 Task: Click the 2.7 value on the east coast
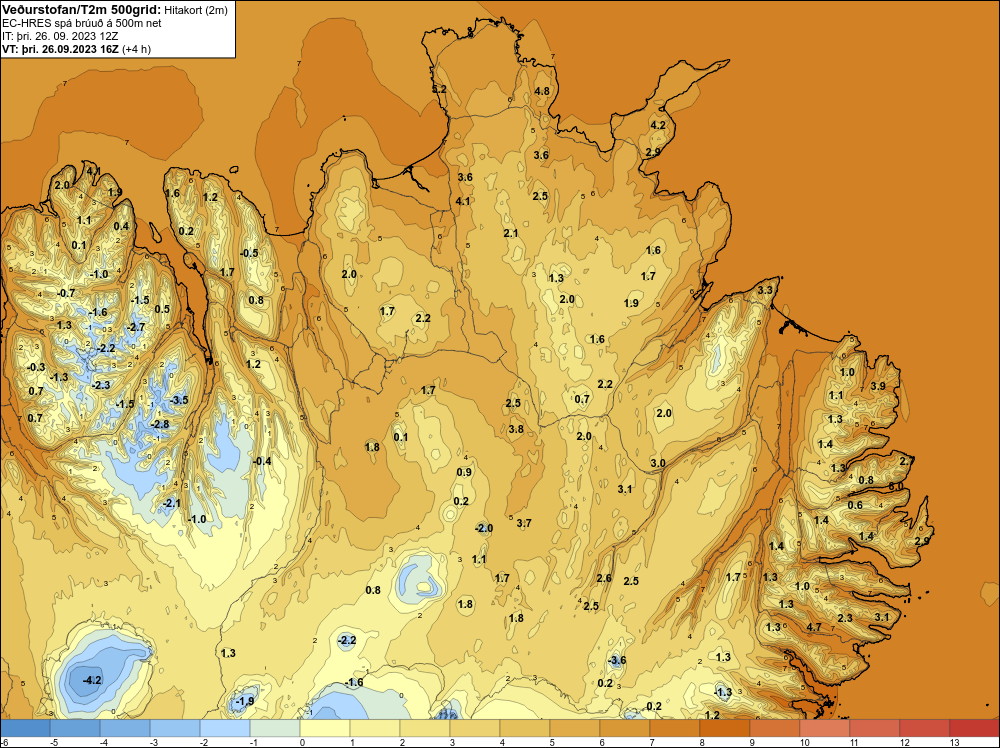(907, 461)
